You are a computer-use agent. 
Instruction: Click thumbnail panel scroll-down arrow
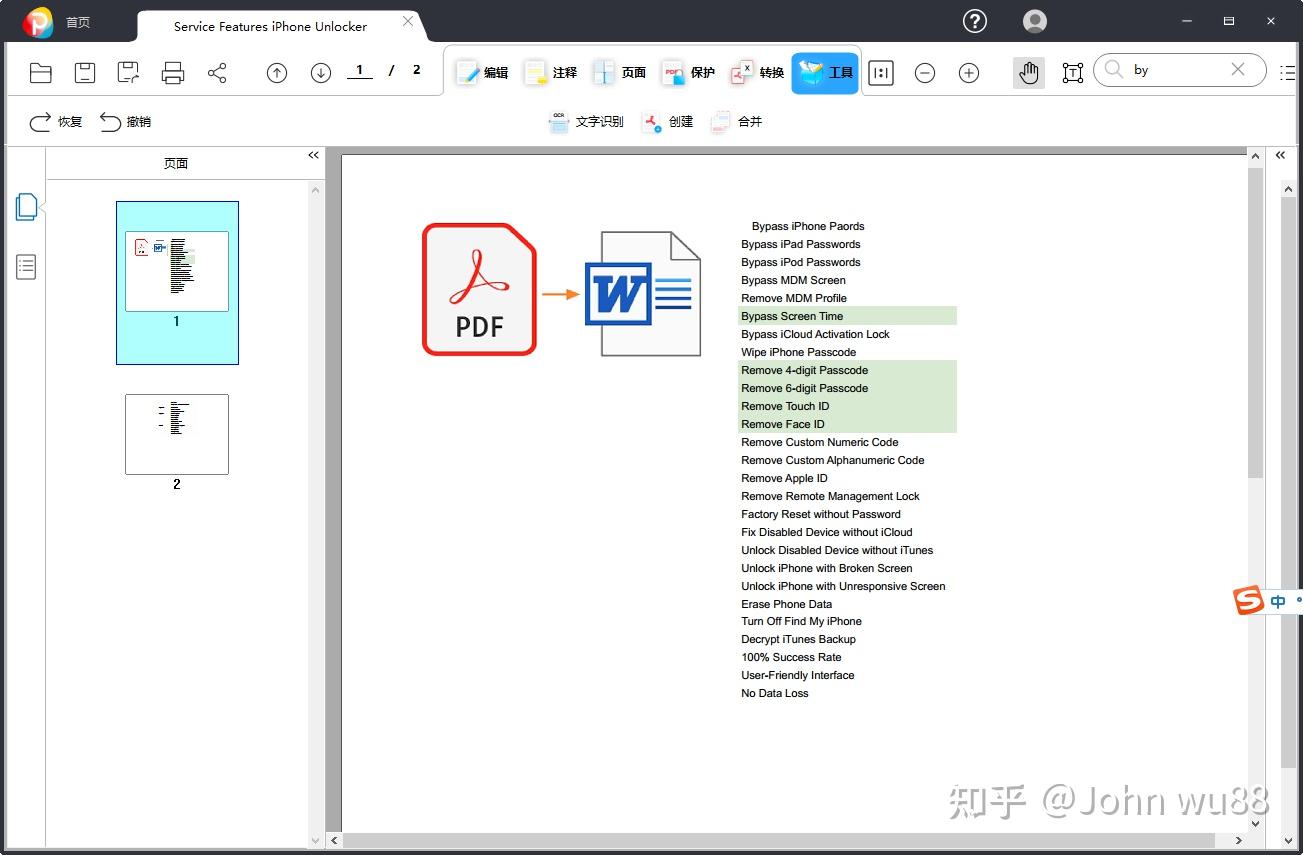(x=316, y=840)
